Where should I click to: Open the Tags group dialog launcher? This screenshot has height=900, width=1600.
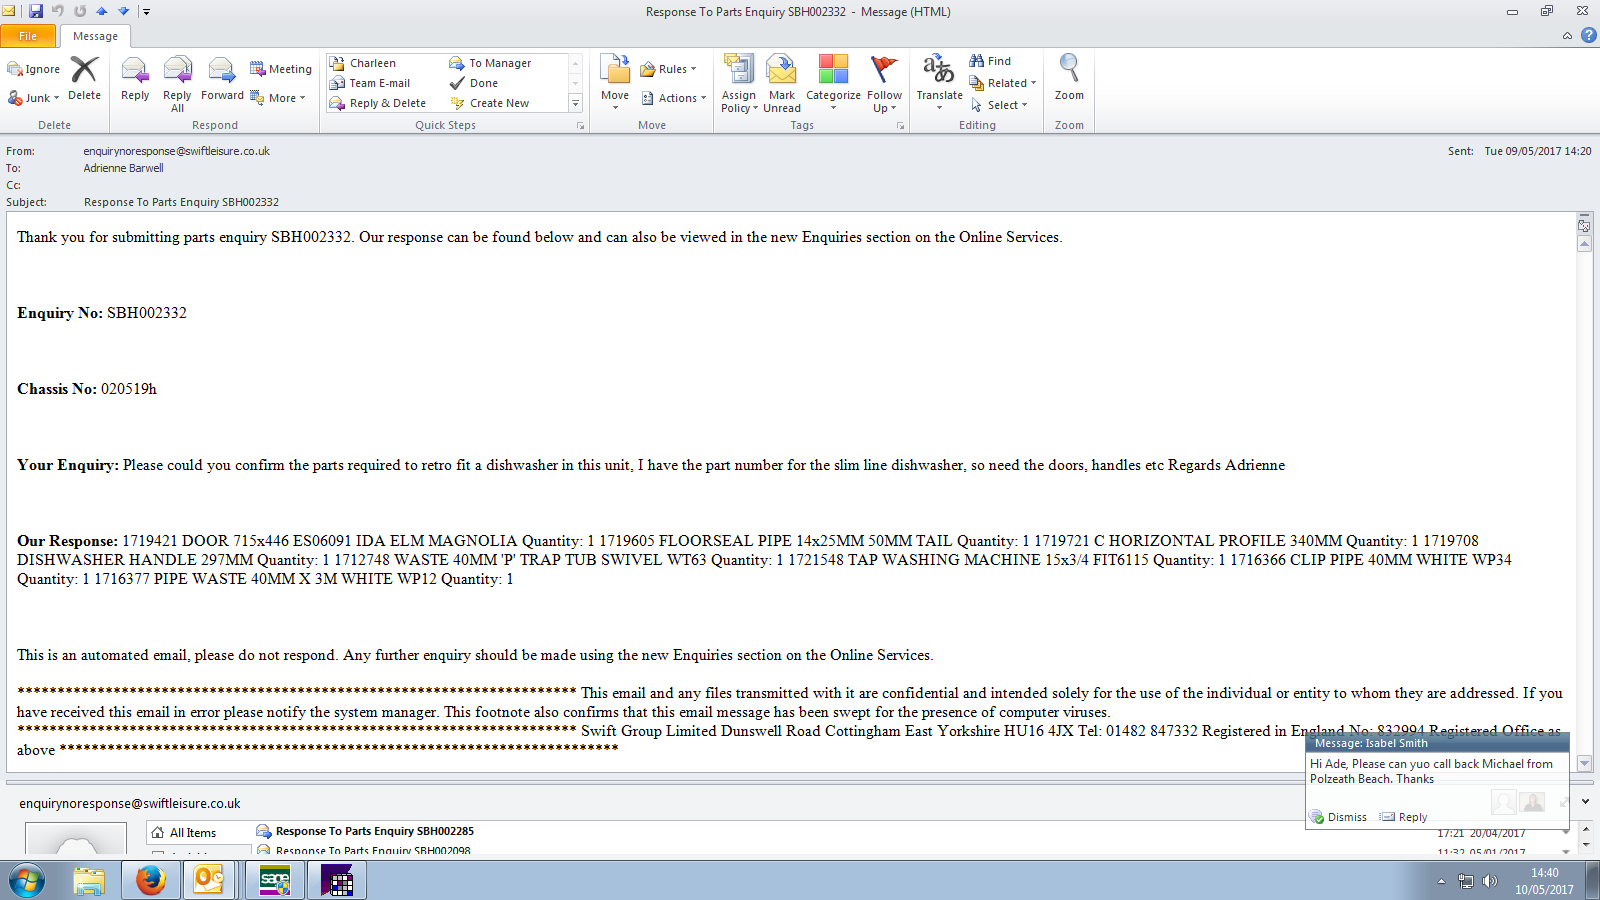(x=900, y=126)
